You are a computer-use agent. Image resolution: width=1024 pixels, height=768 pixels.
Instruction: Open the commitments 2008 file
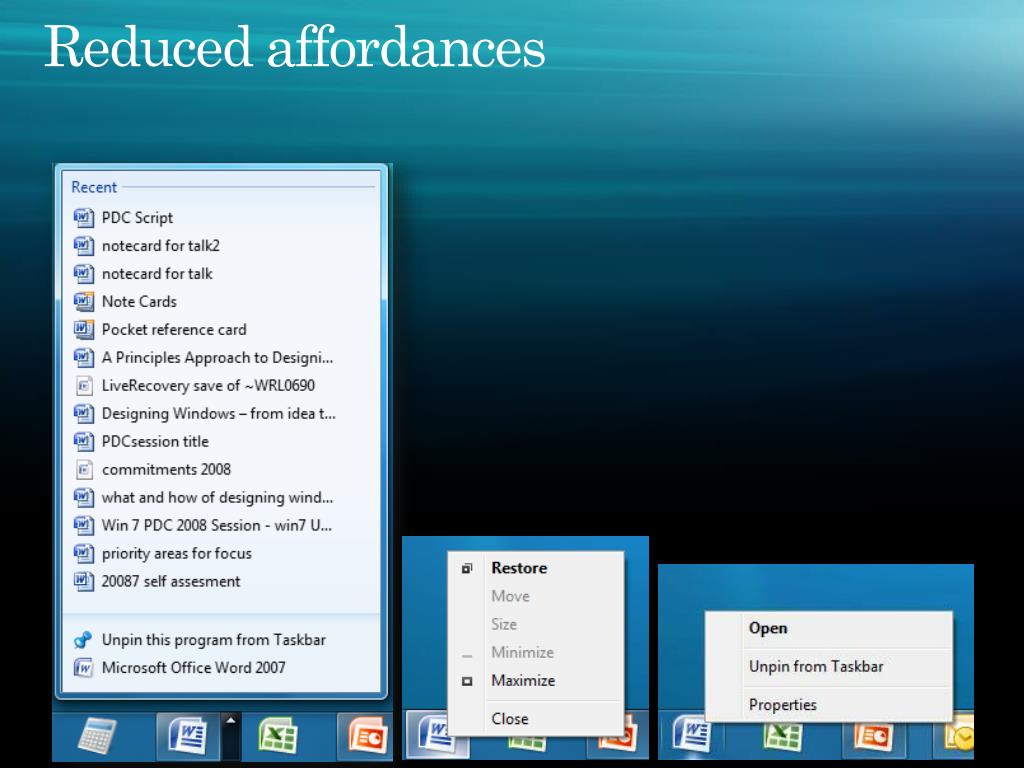coord(221,470)
